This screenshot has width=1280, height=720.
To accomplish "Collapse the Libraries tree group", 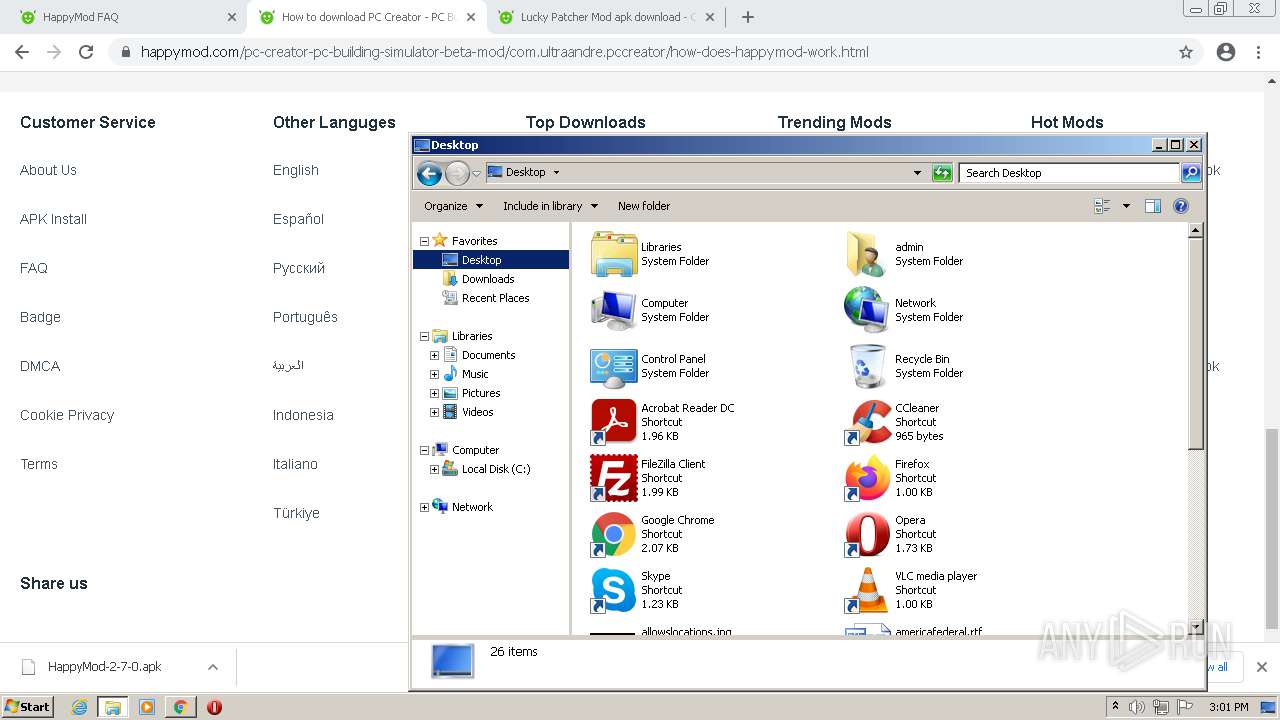I will [424, 336].
